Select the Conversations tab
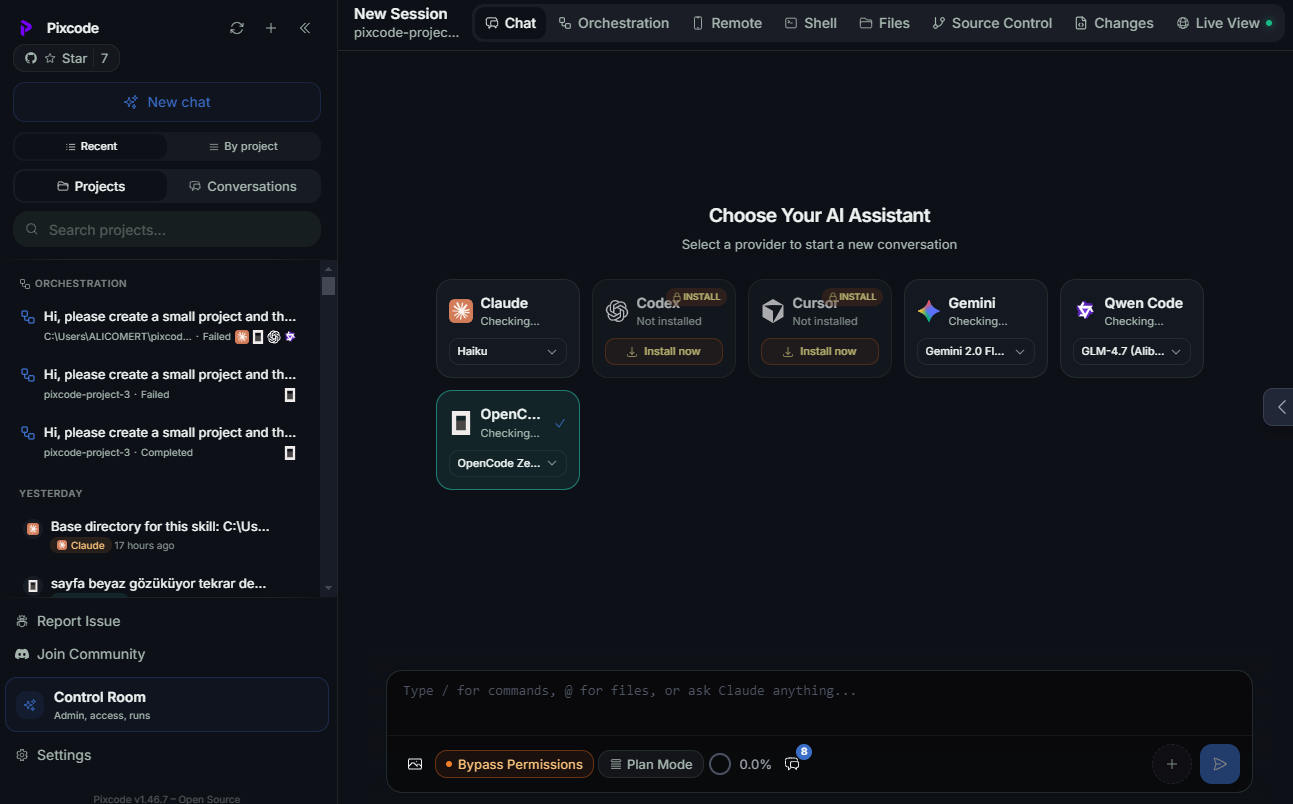 point(243,186)
